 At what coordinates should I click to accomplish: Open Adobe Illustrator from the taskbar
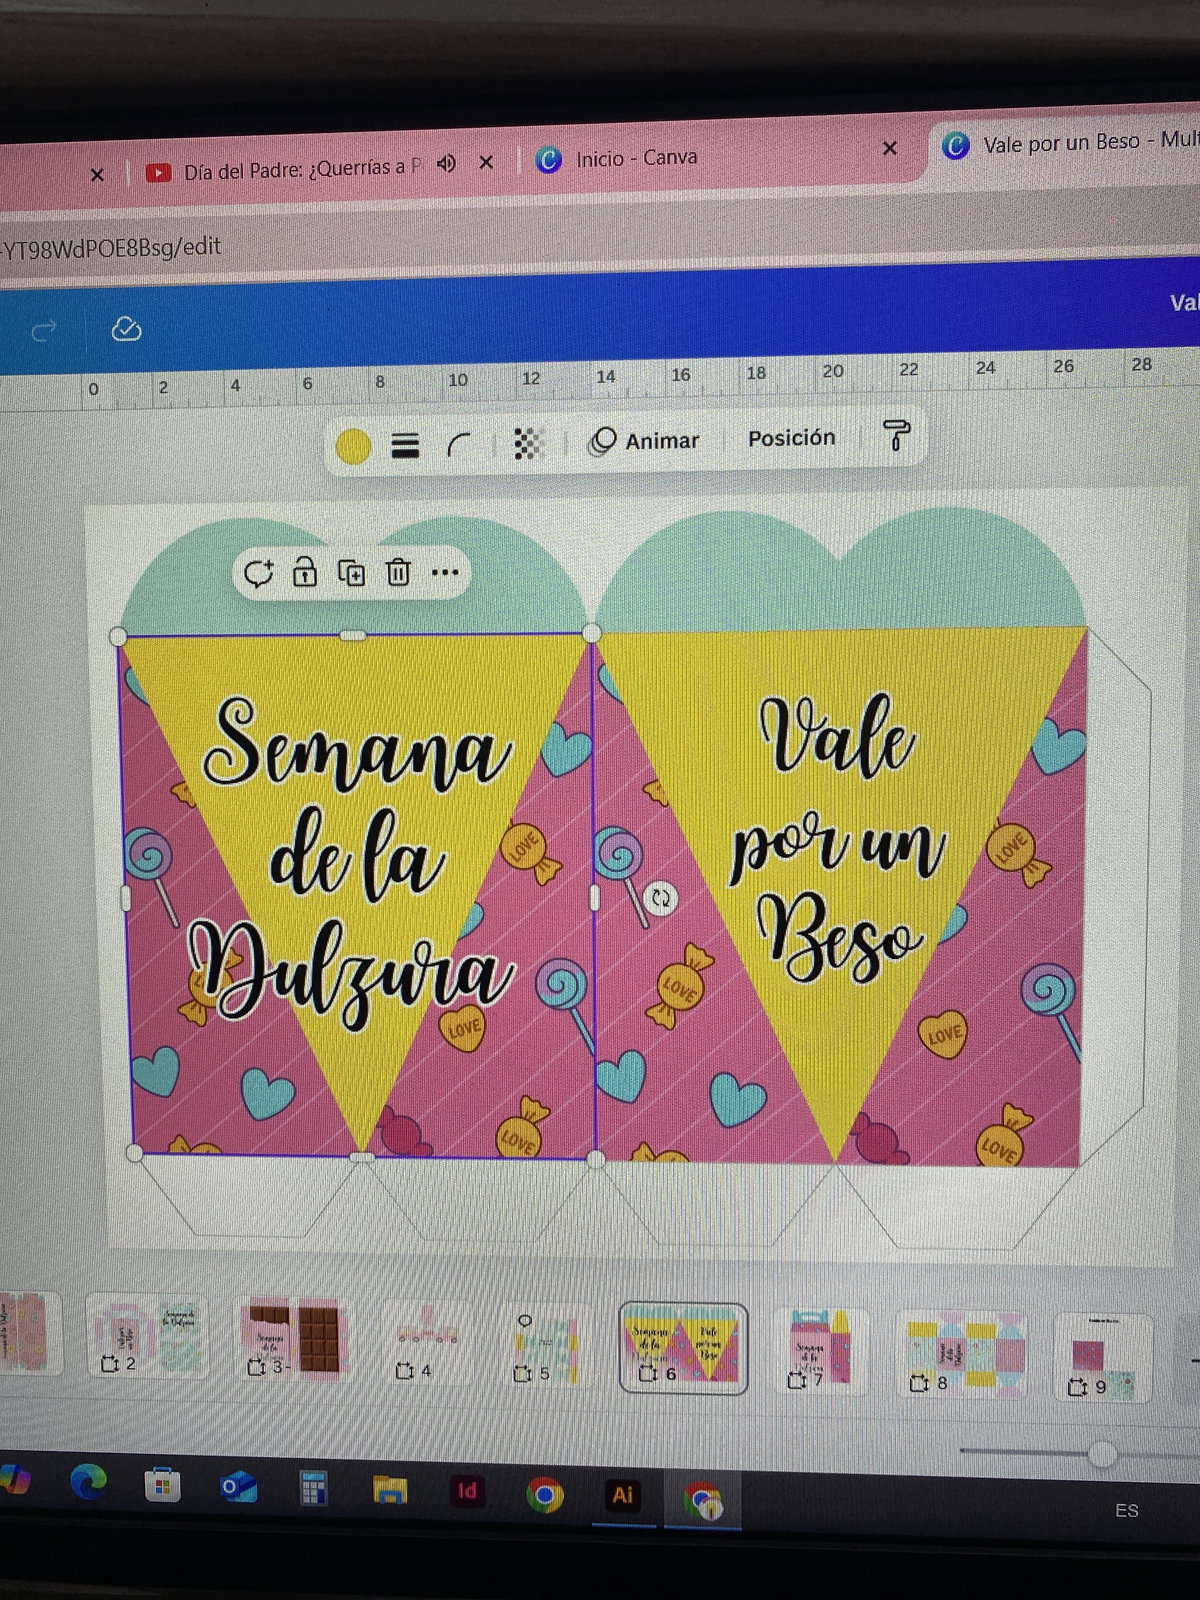pos(622,1494)
